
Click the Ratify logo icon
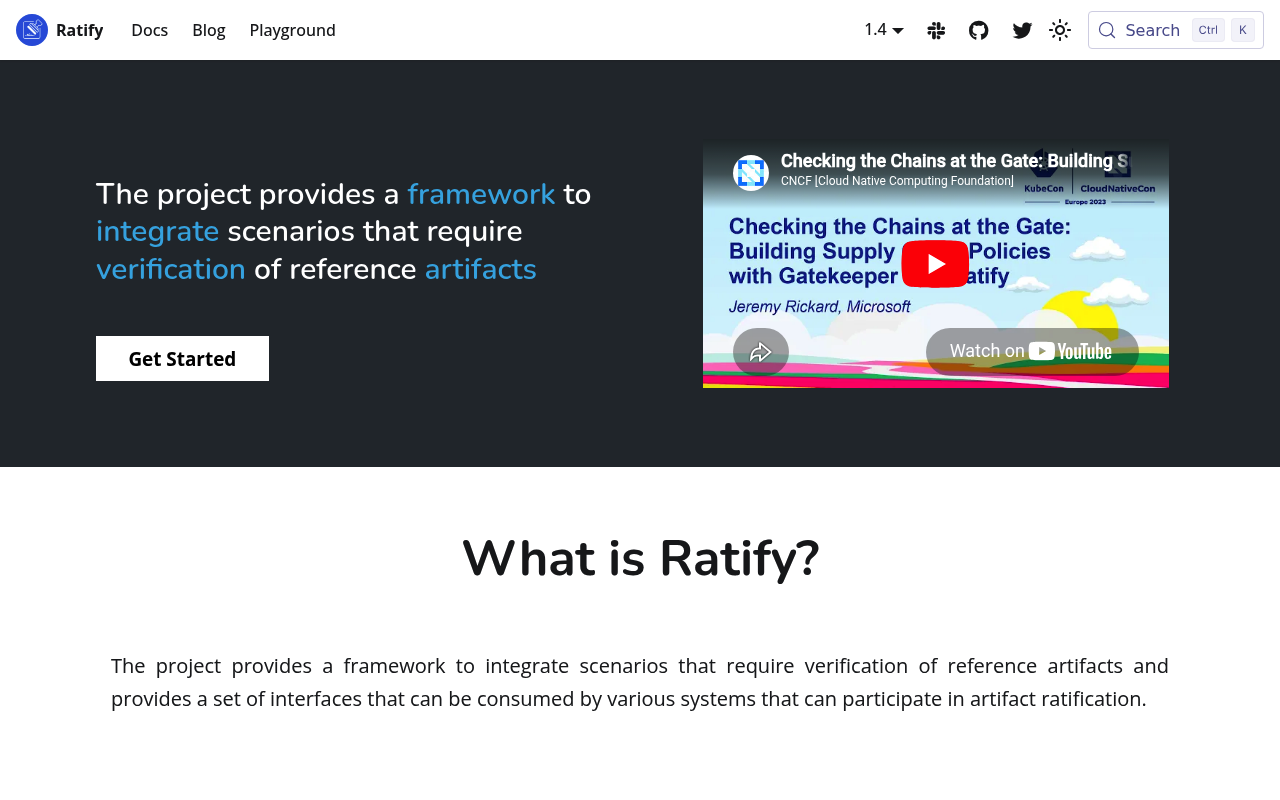pyautogui.click(x=32, y=30)
